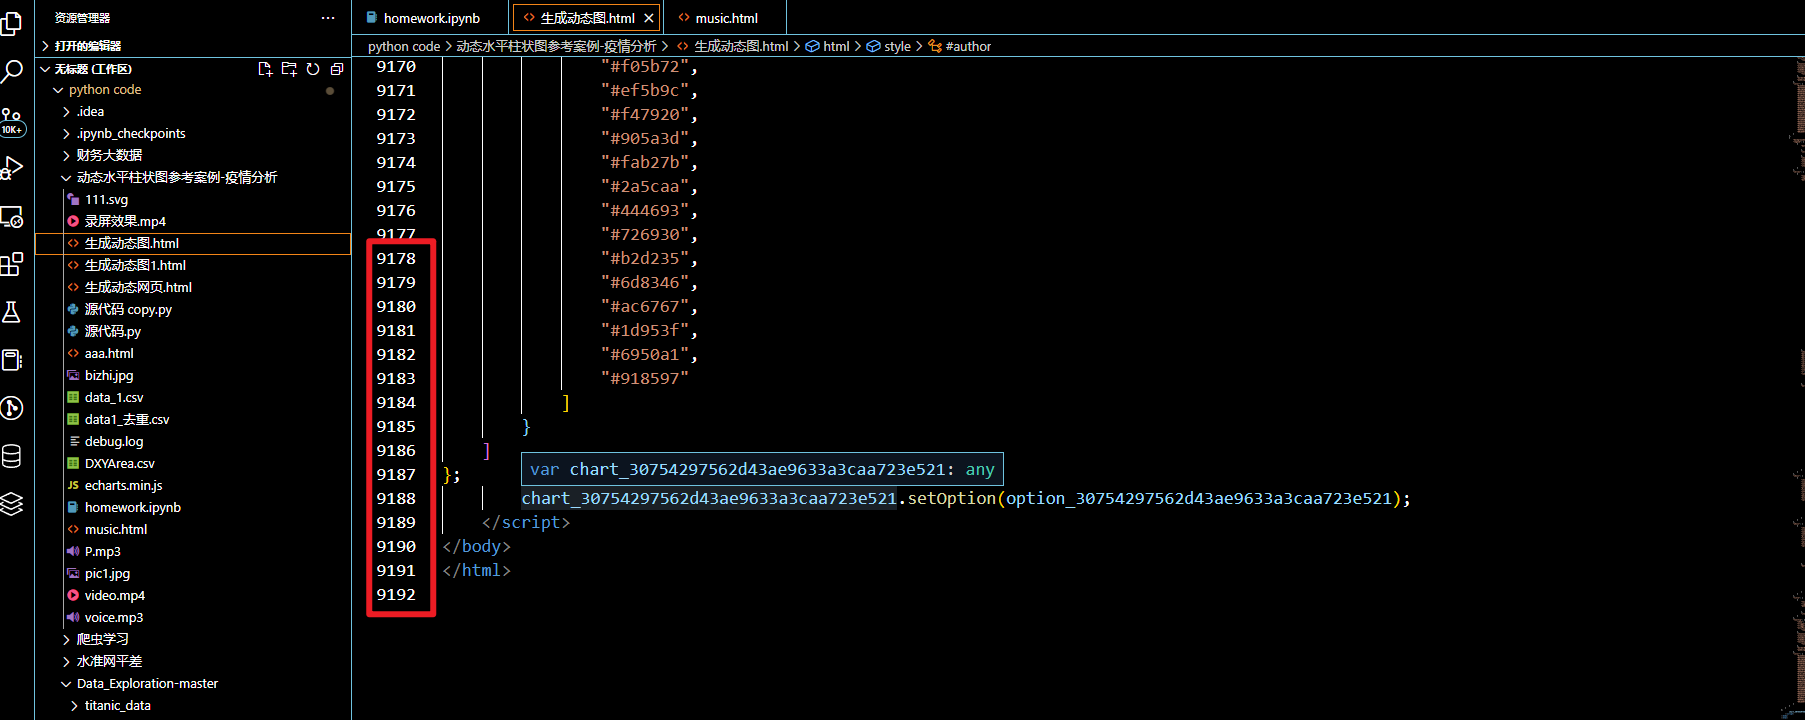This screenshot has width=1805, height=720.
Task: Open the Database activity bar view
Action: tap(12, 456)
